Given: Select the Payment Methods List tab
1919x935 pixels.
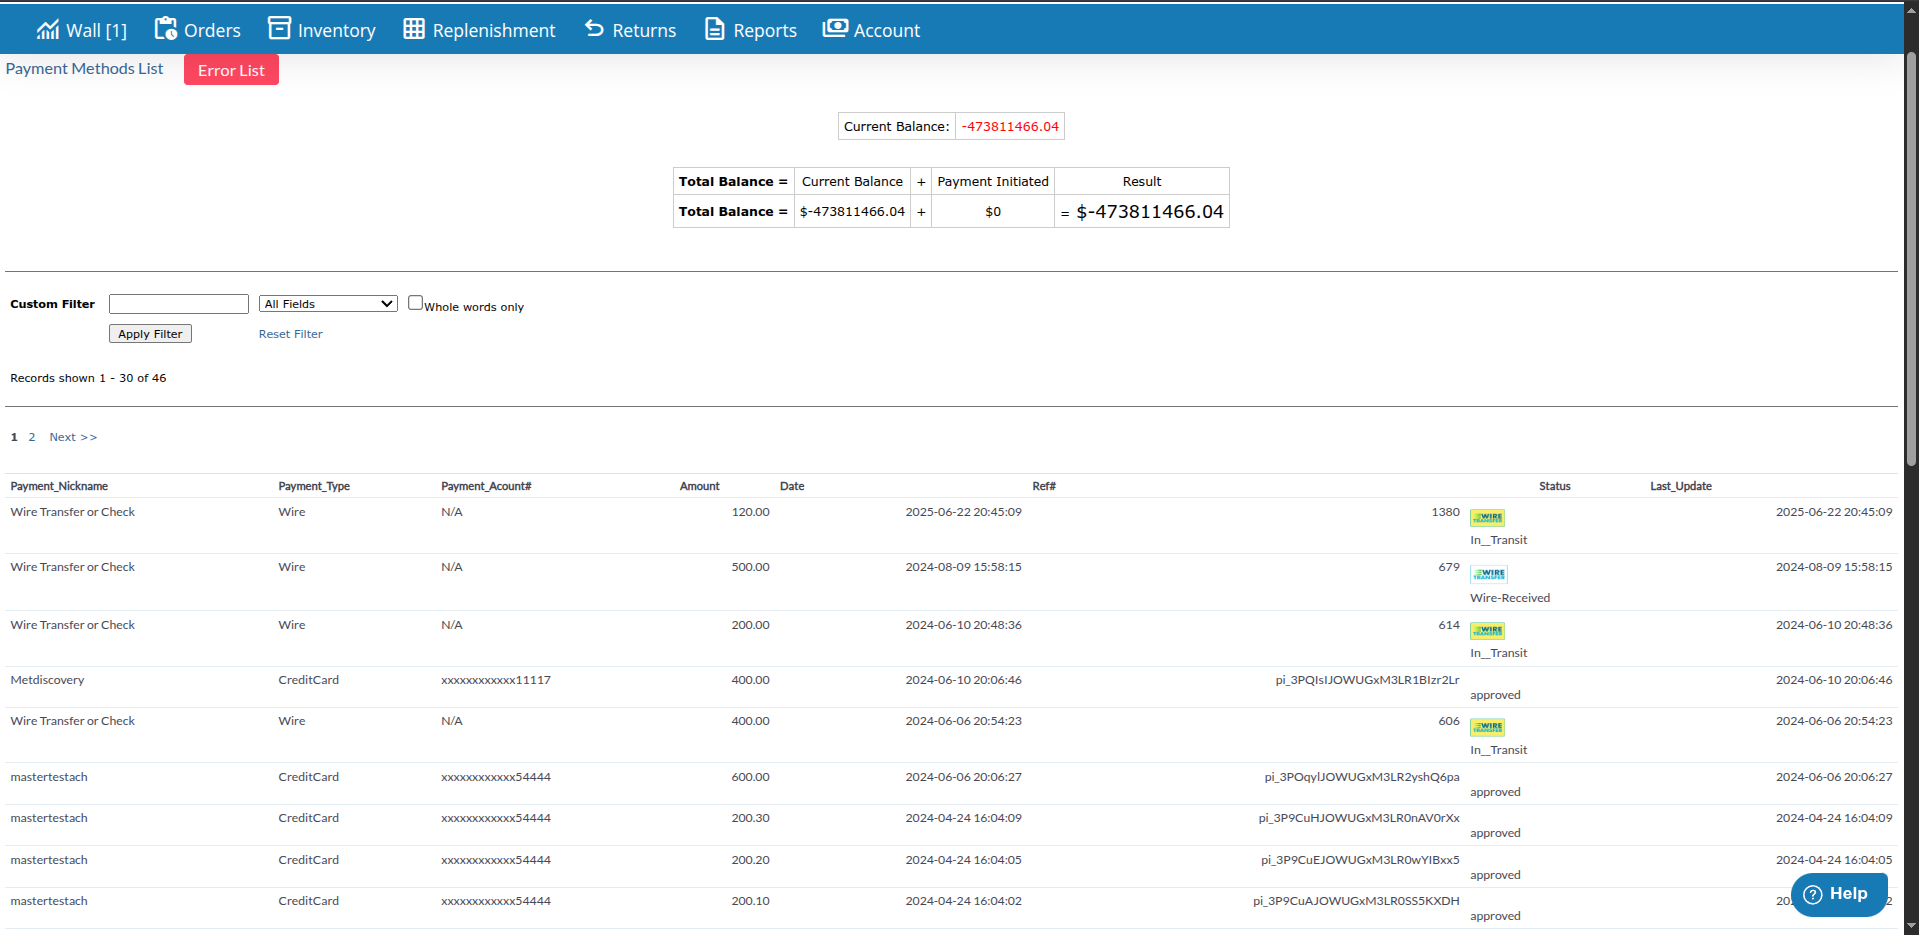Looking at the screenshot, I should point(84,68).
